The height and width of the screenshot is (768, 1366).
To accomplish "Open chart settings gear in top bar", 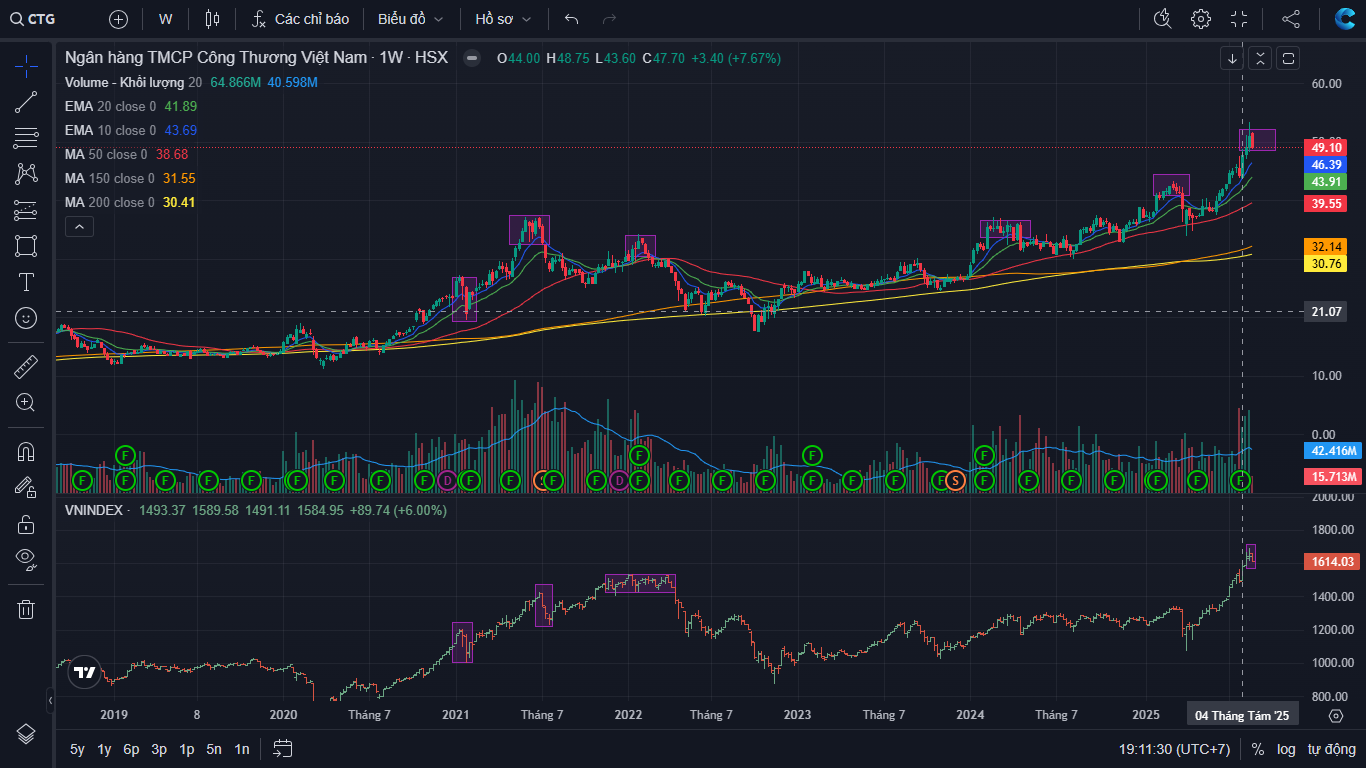I will pos(1200,19).
